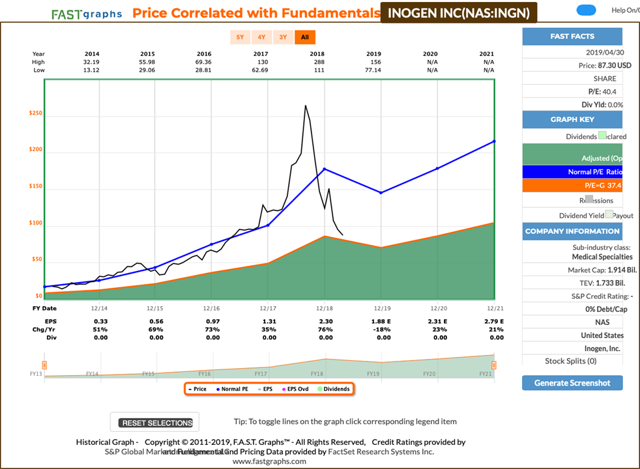The height and width of the screenshot is (469, 640).
Task: Toggle Price line in chart legend
Action: click(198, 389)
